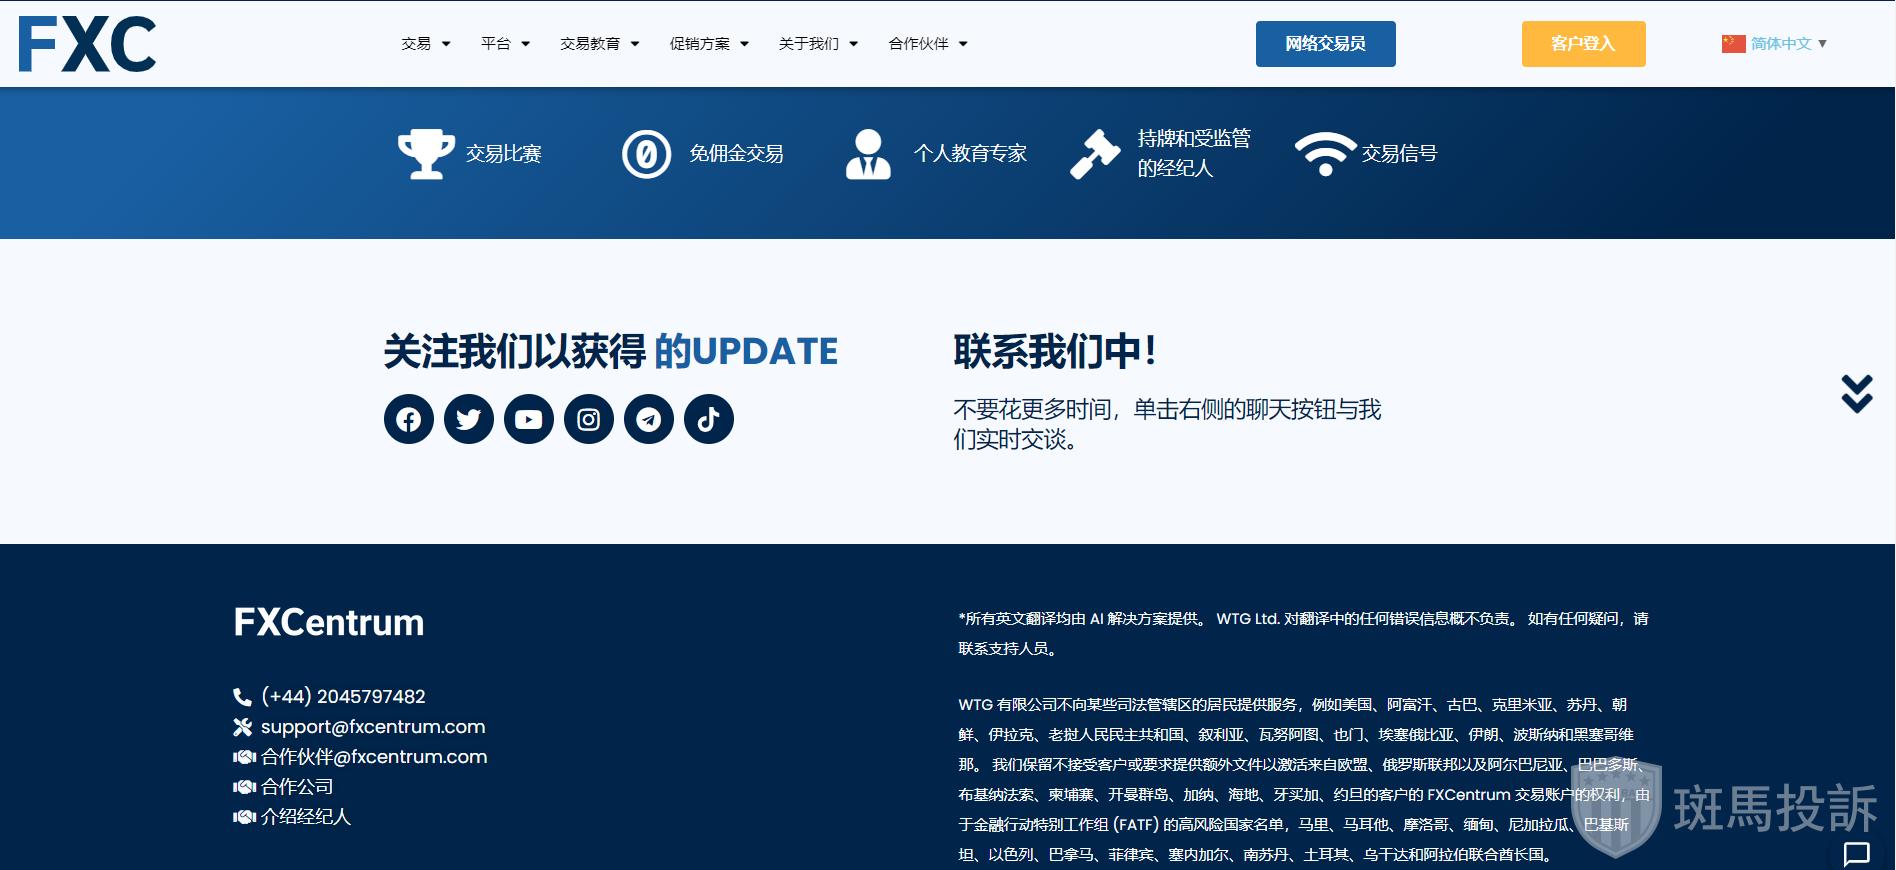Open the 个人教育专家 feature link
This screenshot has width=1896, height=870.
(x=971, y=154)
